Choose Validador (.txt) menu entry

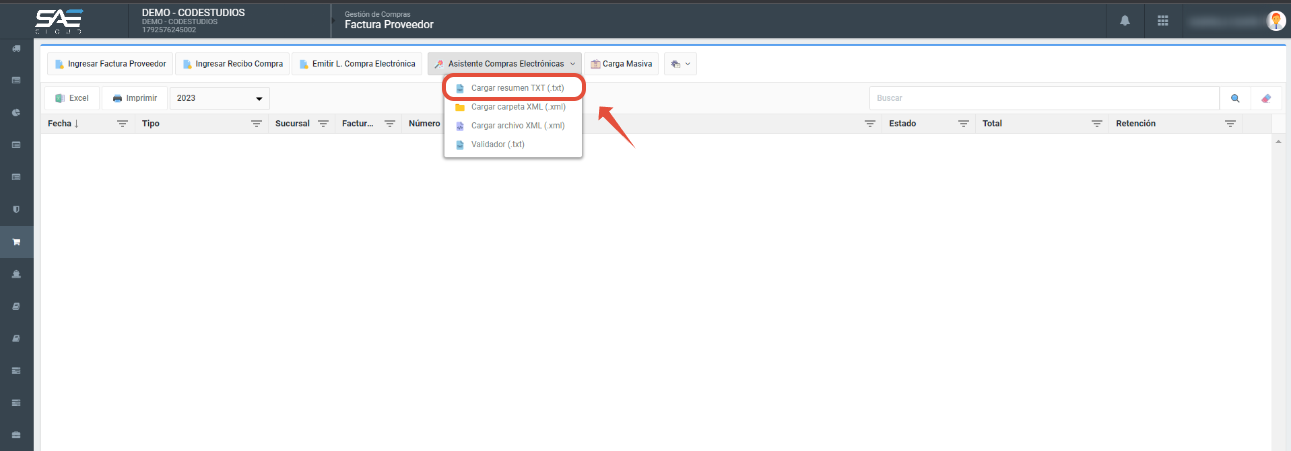point(513,144)
